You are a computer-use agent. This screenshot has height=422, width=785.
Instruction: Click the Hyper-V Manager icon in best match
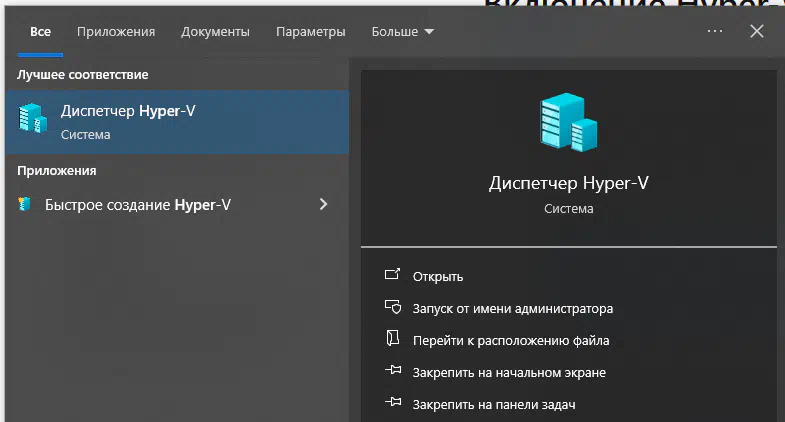33,119
